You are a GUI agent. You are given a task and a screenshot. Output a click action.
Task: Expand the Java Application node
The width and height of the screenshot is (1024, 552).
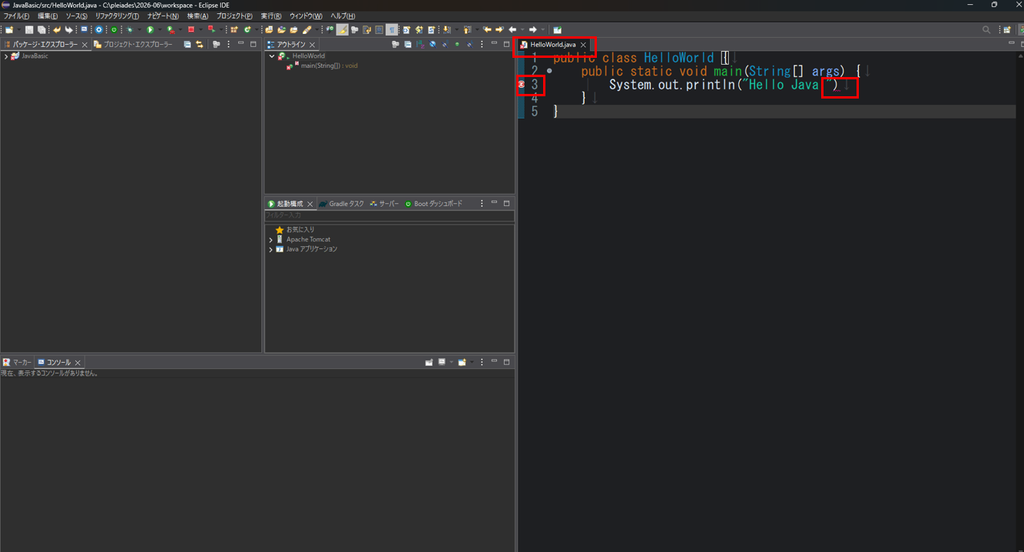(270, 250)
